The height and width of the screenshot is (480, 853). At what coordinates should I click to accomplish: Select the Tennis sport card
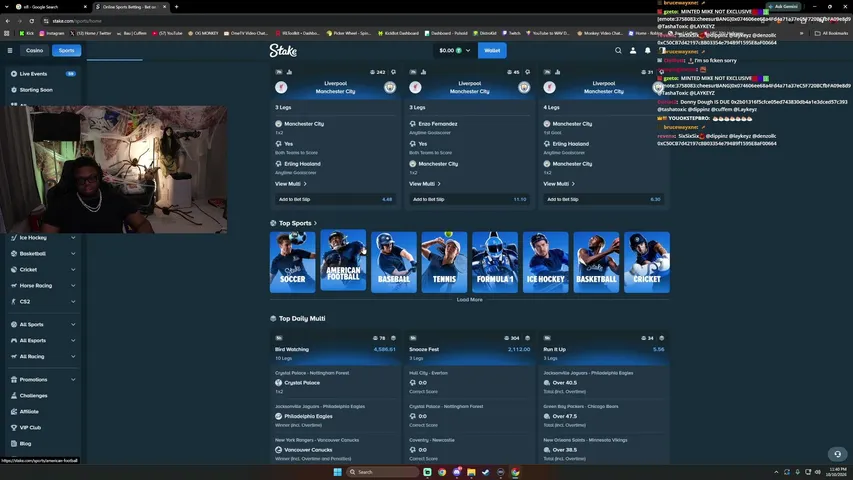(444, 262)
